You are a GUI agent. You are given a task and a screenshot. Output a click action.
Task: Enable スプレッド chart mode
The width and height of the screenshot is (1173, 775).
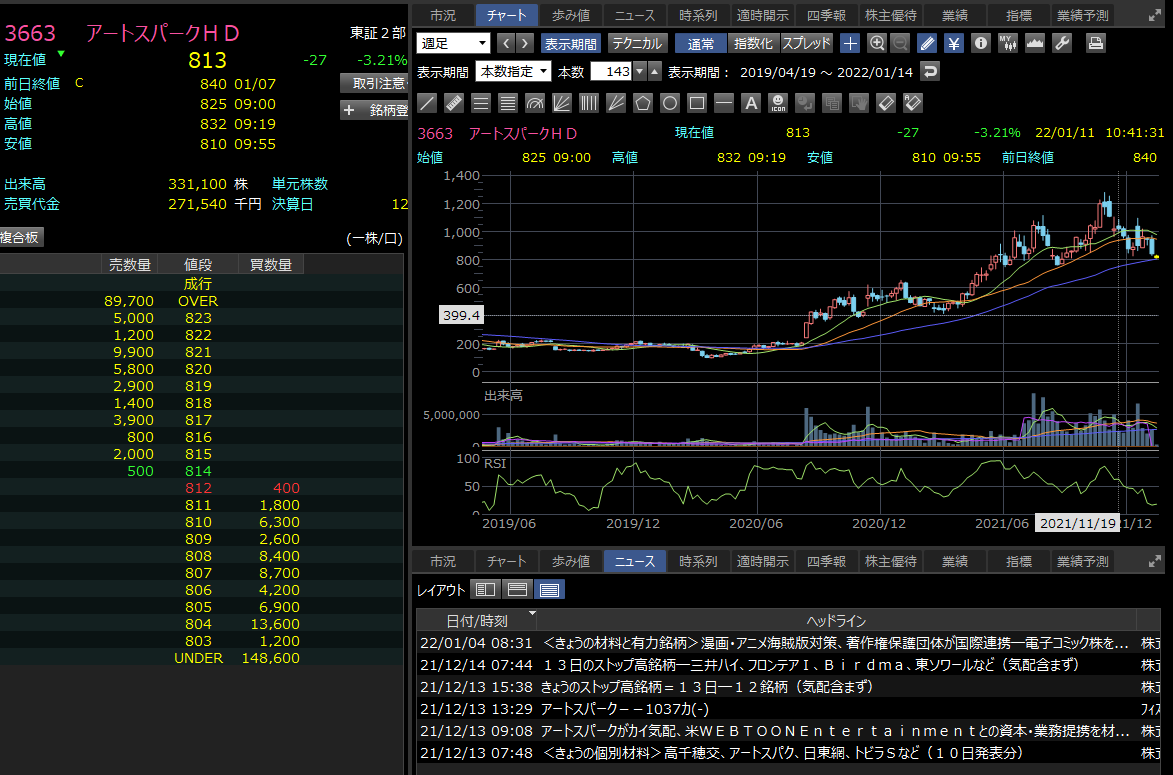(806, 43)
